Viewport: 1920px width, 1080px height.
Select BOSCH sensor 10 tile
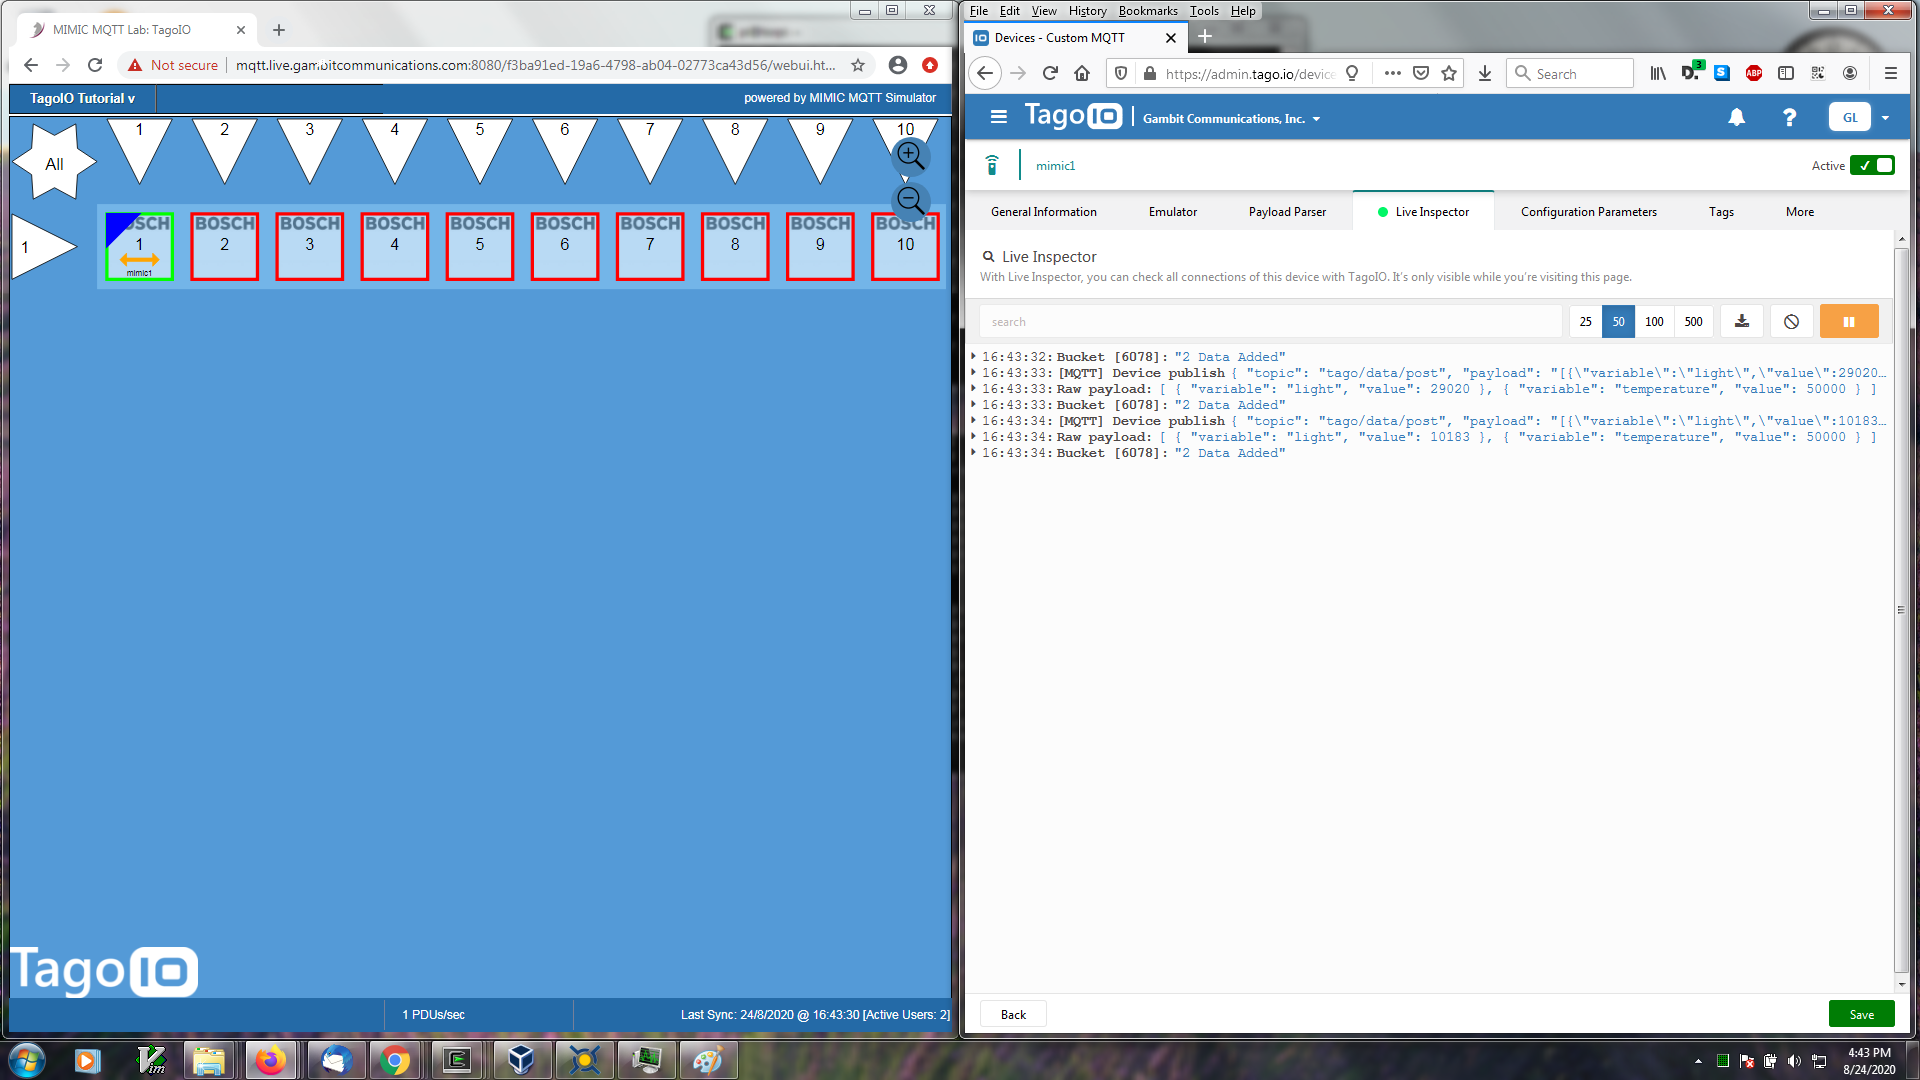click(905, 246)
